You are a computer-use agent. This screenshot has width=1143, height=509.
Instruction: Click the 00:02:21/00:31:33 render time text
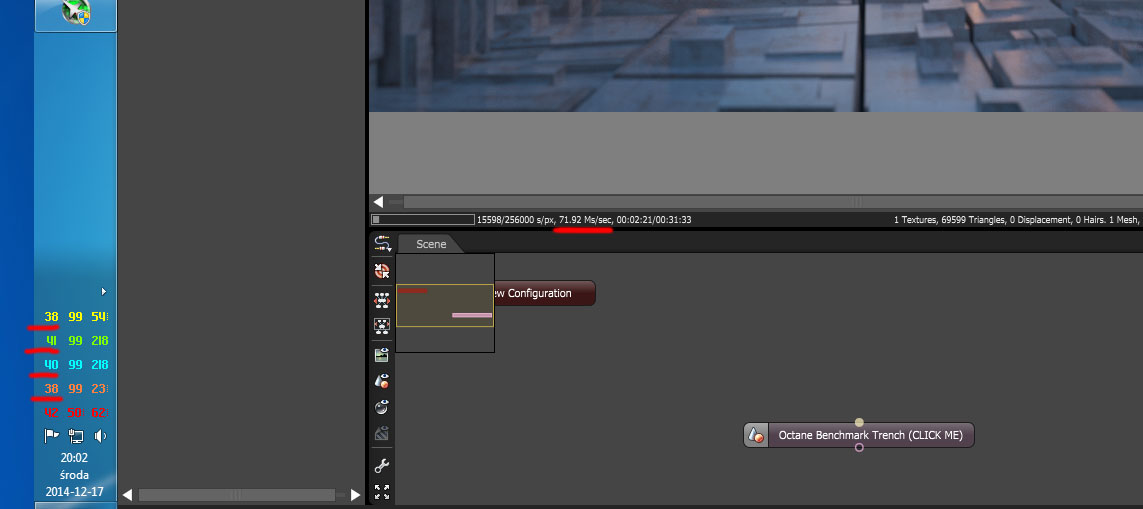[x=654, y=219]
